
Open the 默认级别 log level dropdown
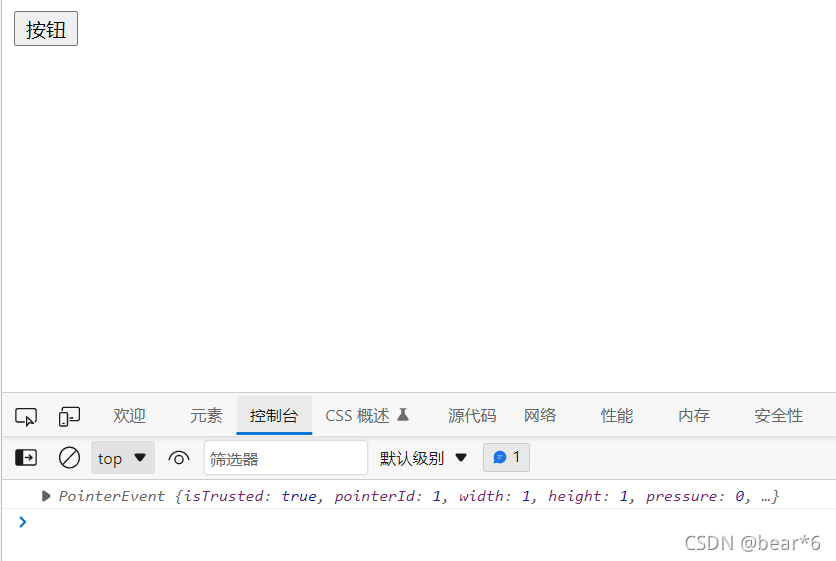pos(423,458)
